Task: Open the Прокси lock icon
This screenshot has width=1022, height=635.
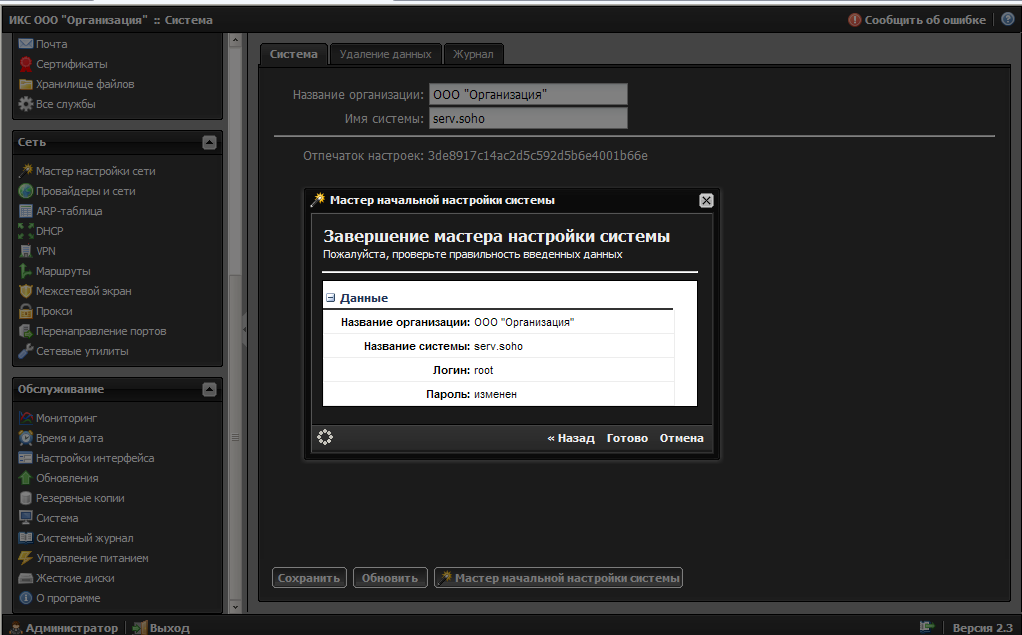Action: tap(25, 311)
